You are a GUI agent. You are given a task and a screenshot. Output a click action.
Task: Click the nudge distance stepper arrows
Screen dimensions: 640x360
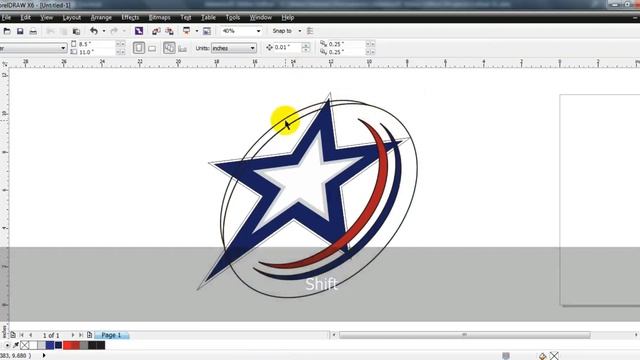(306, 48)
